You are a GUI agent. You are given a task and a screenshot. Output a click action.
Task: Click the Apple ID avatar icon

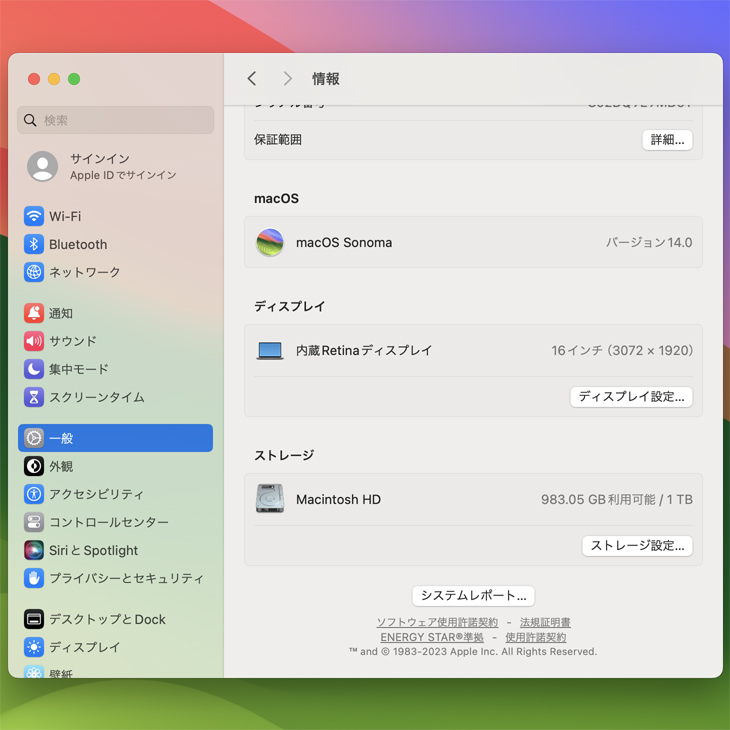pyautogui.click(x=42, y=166)
